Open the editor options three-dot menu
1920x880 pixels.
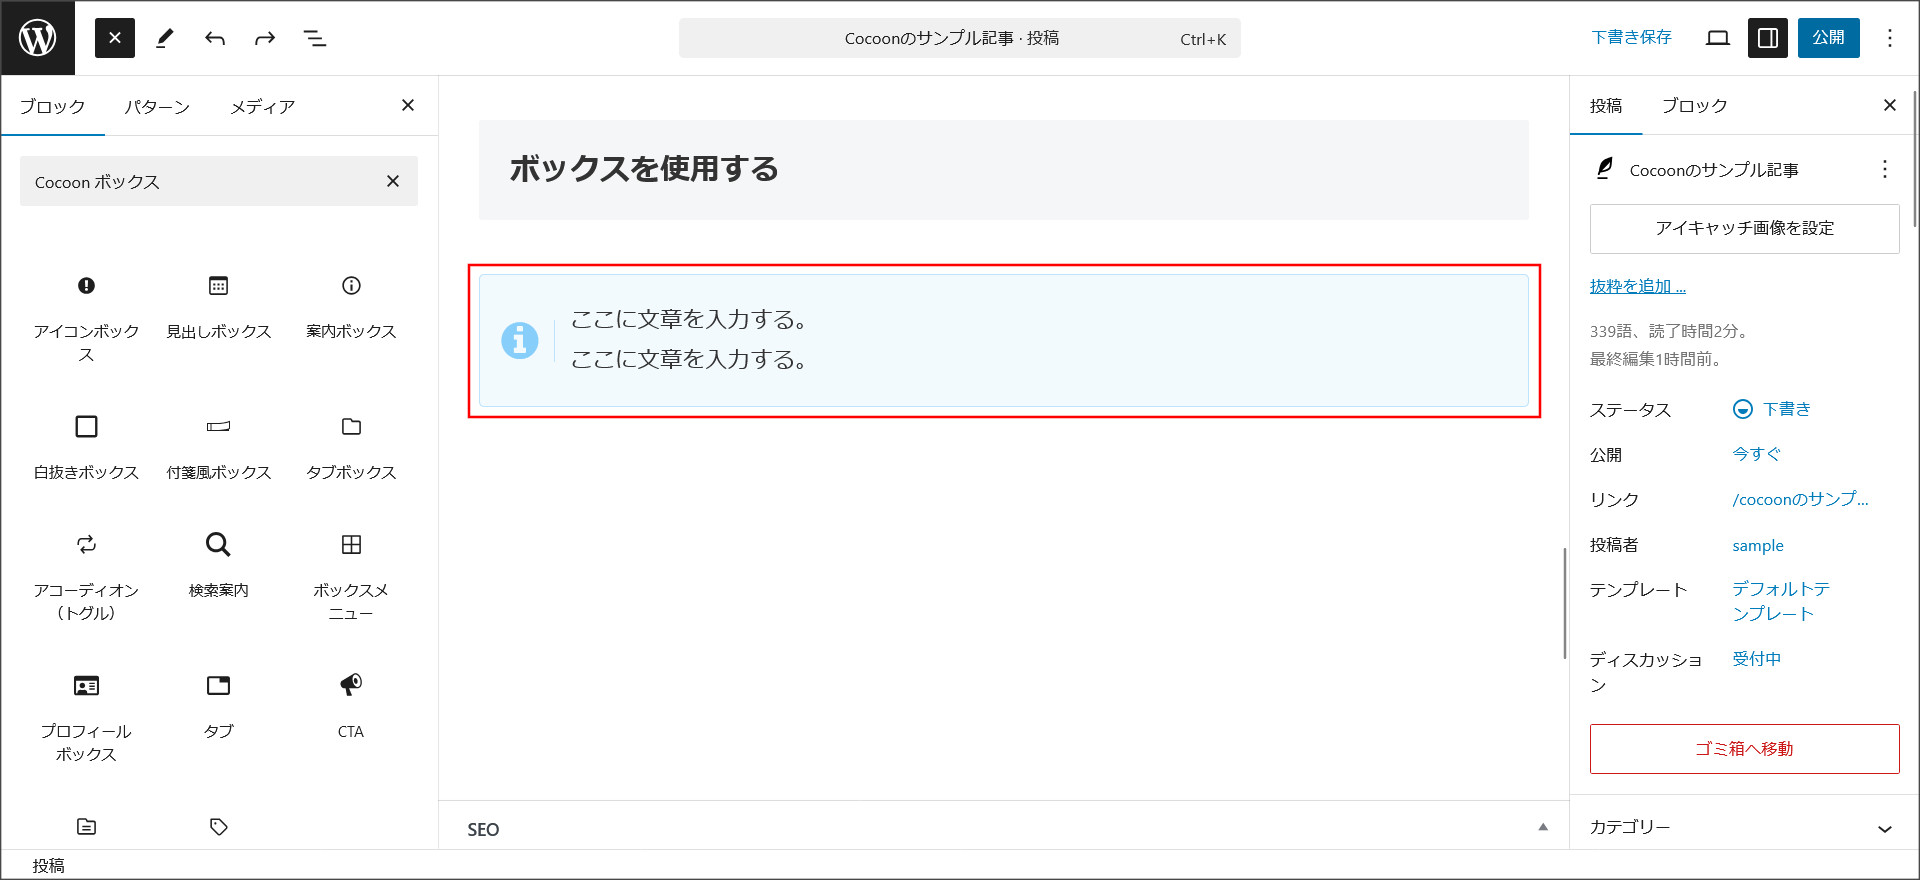coord(1890,38)
